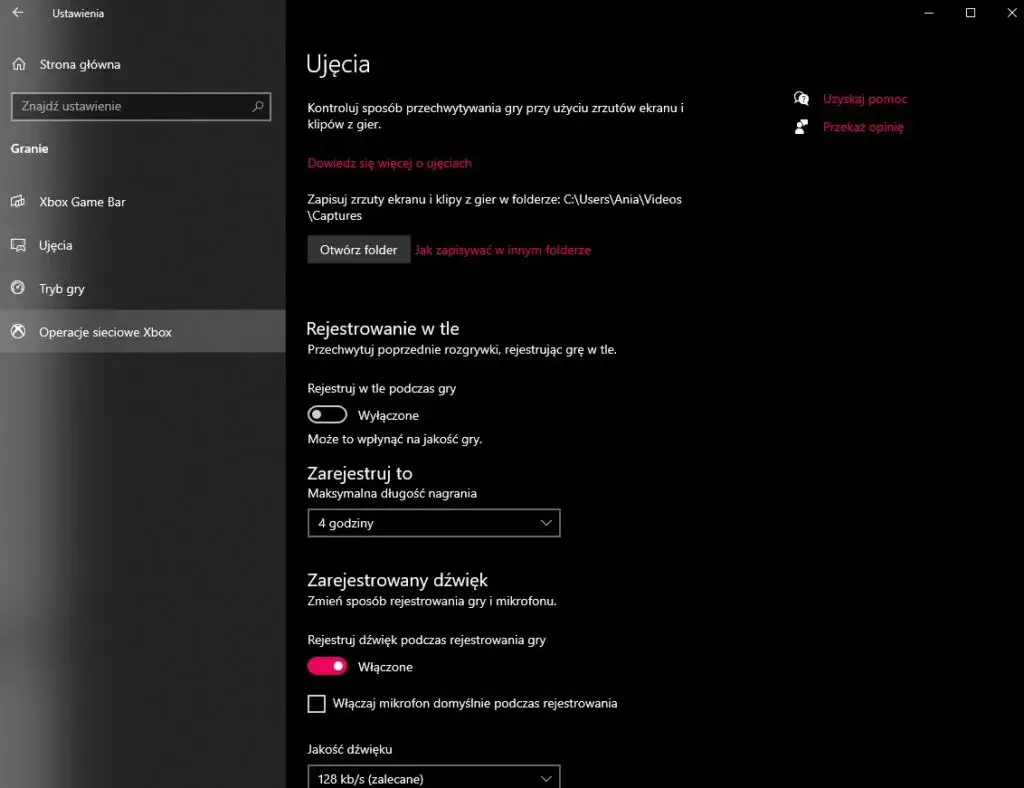
Task: Click the Ujęcia capture icon in sidebar
Action: pyautogui.click(x=20, y=245)
